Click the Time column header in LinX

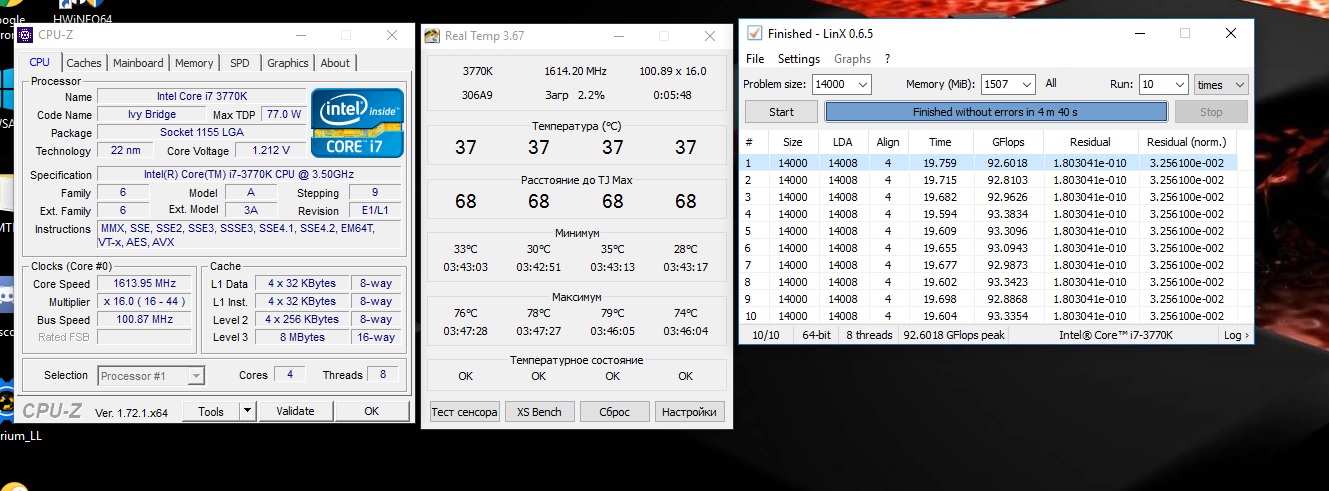click(x=940, y=142)
